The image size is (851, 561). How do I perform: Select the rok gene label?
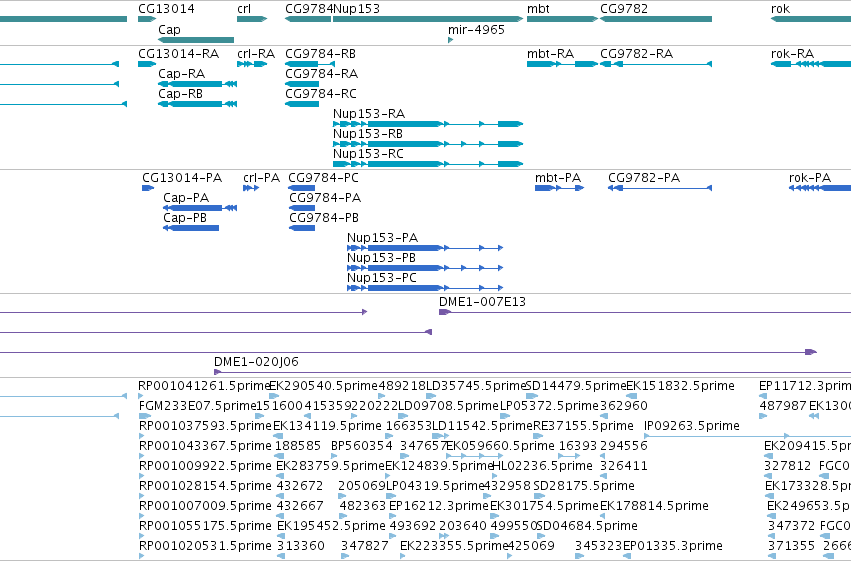pyautogui.click(x=780, y=9)
